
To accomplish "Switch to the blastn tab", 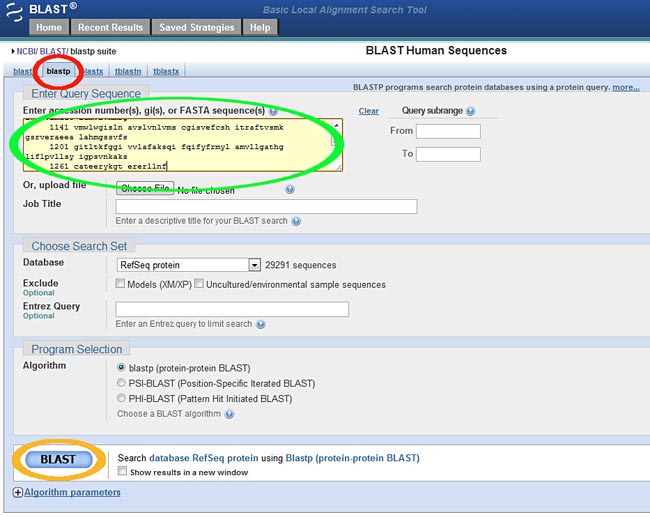I will [22, 71].
